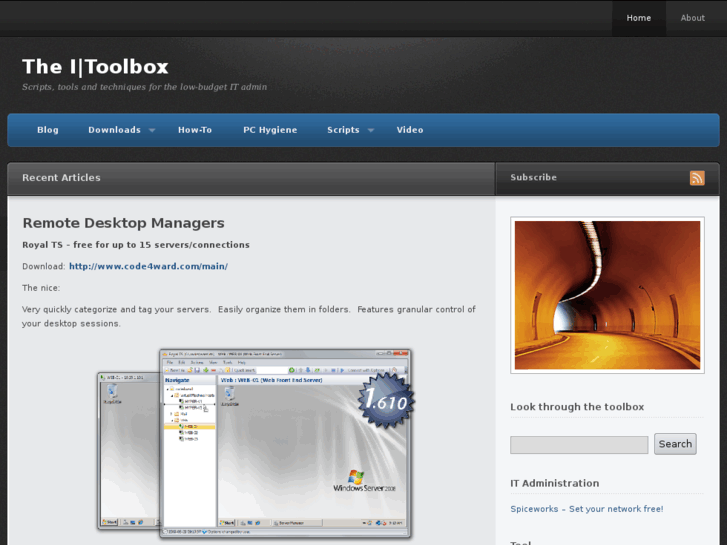Screen dimensions: 727x545
Task: Follow the code4ward.com download link
Action: [148, 266]
